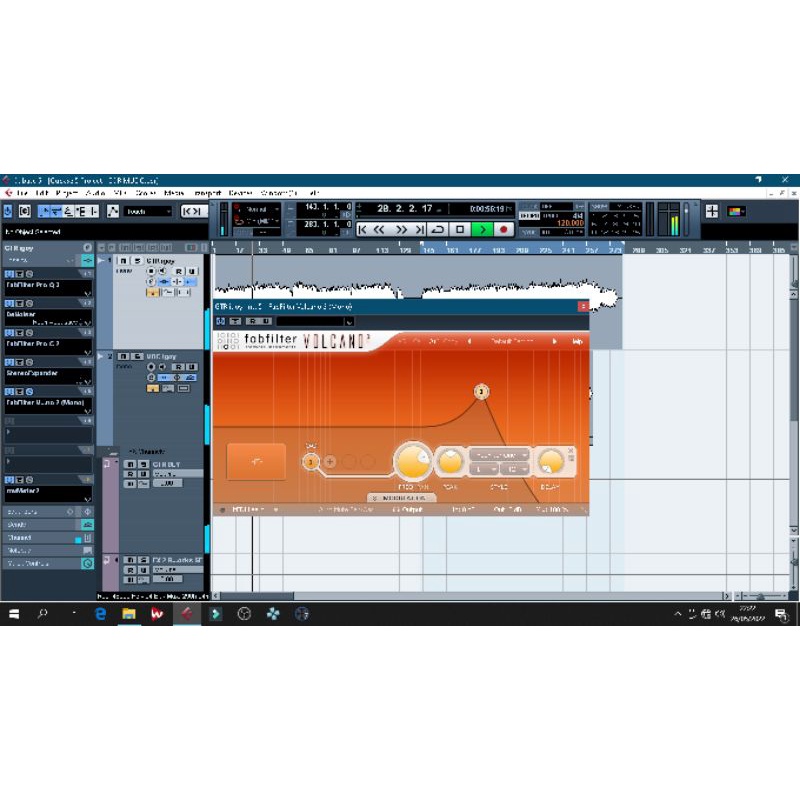
Task: Solo track 2 VOC
Action: click(x=135, y=355)
